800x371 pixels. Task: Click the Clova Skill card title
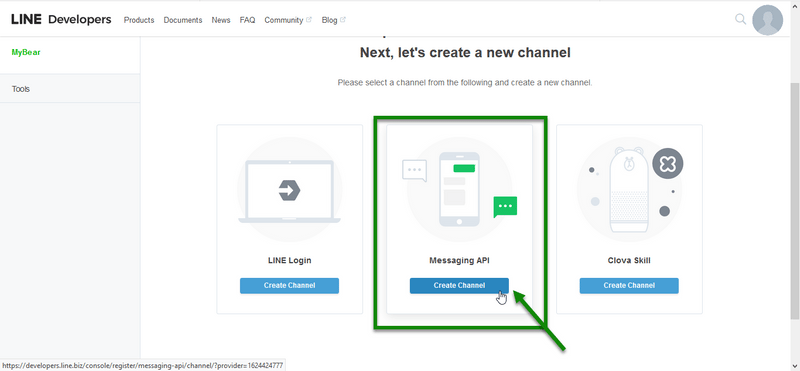pyautogui.click(x=629, y=260)
